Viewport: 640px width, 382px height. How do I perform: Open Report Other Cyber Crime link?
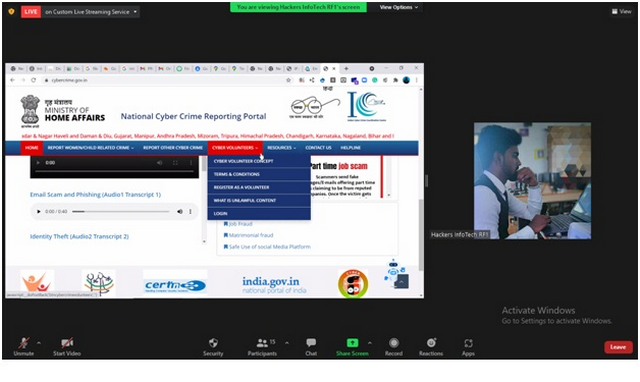click(x=173, y=148)
